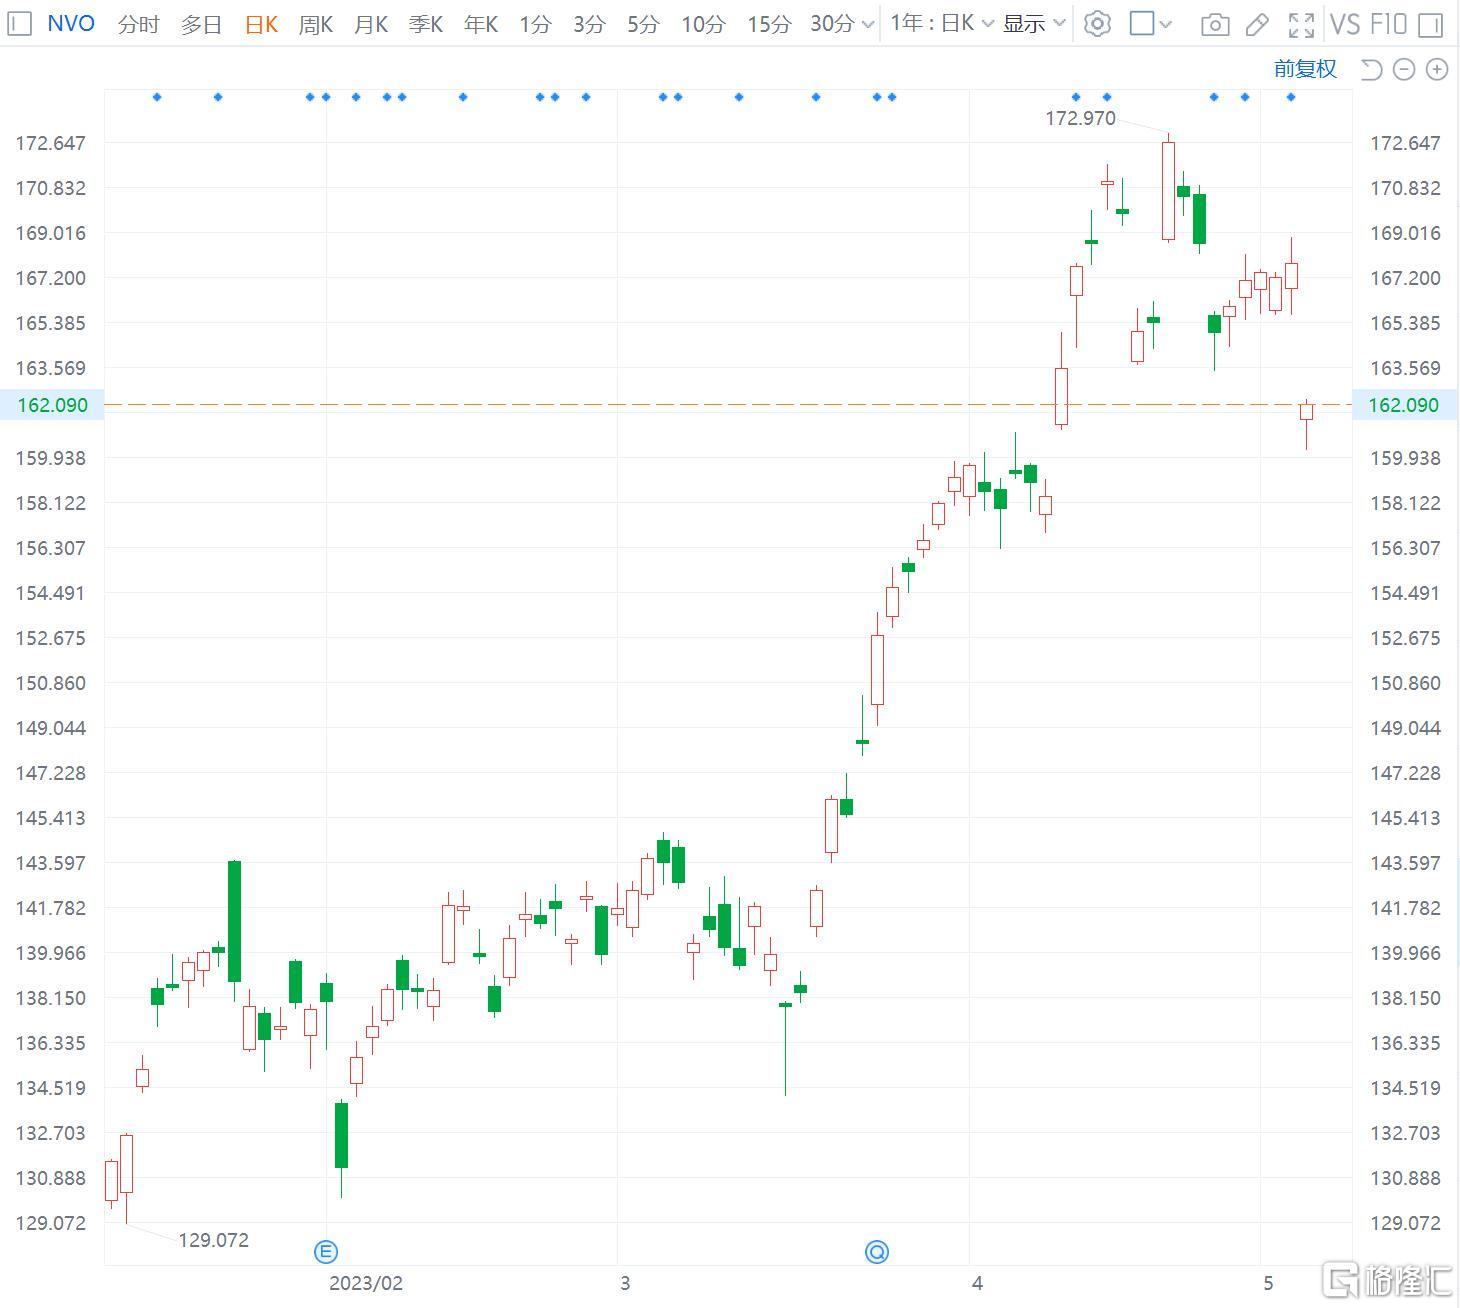1460x1308 pixels.
Task: Switch to 多日 multi-day tab
Action: point(201,24)
